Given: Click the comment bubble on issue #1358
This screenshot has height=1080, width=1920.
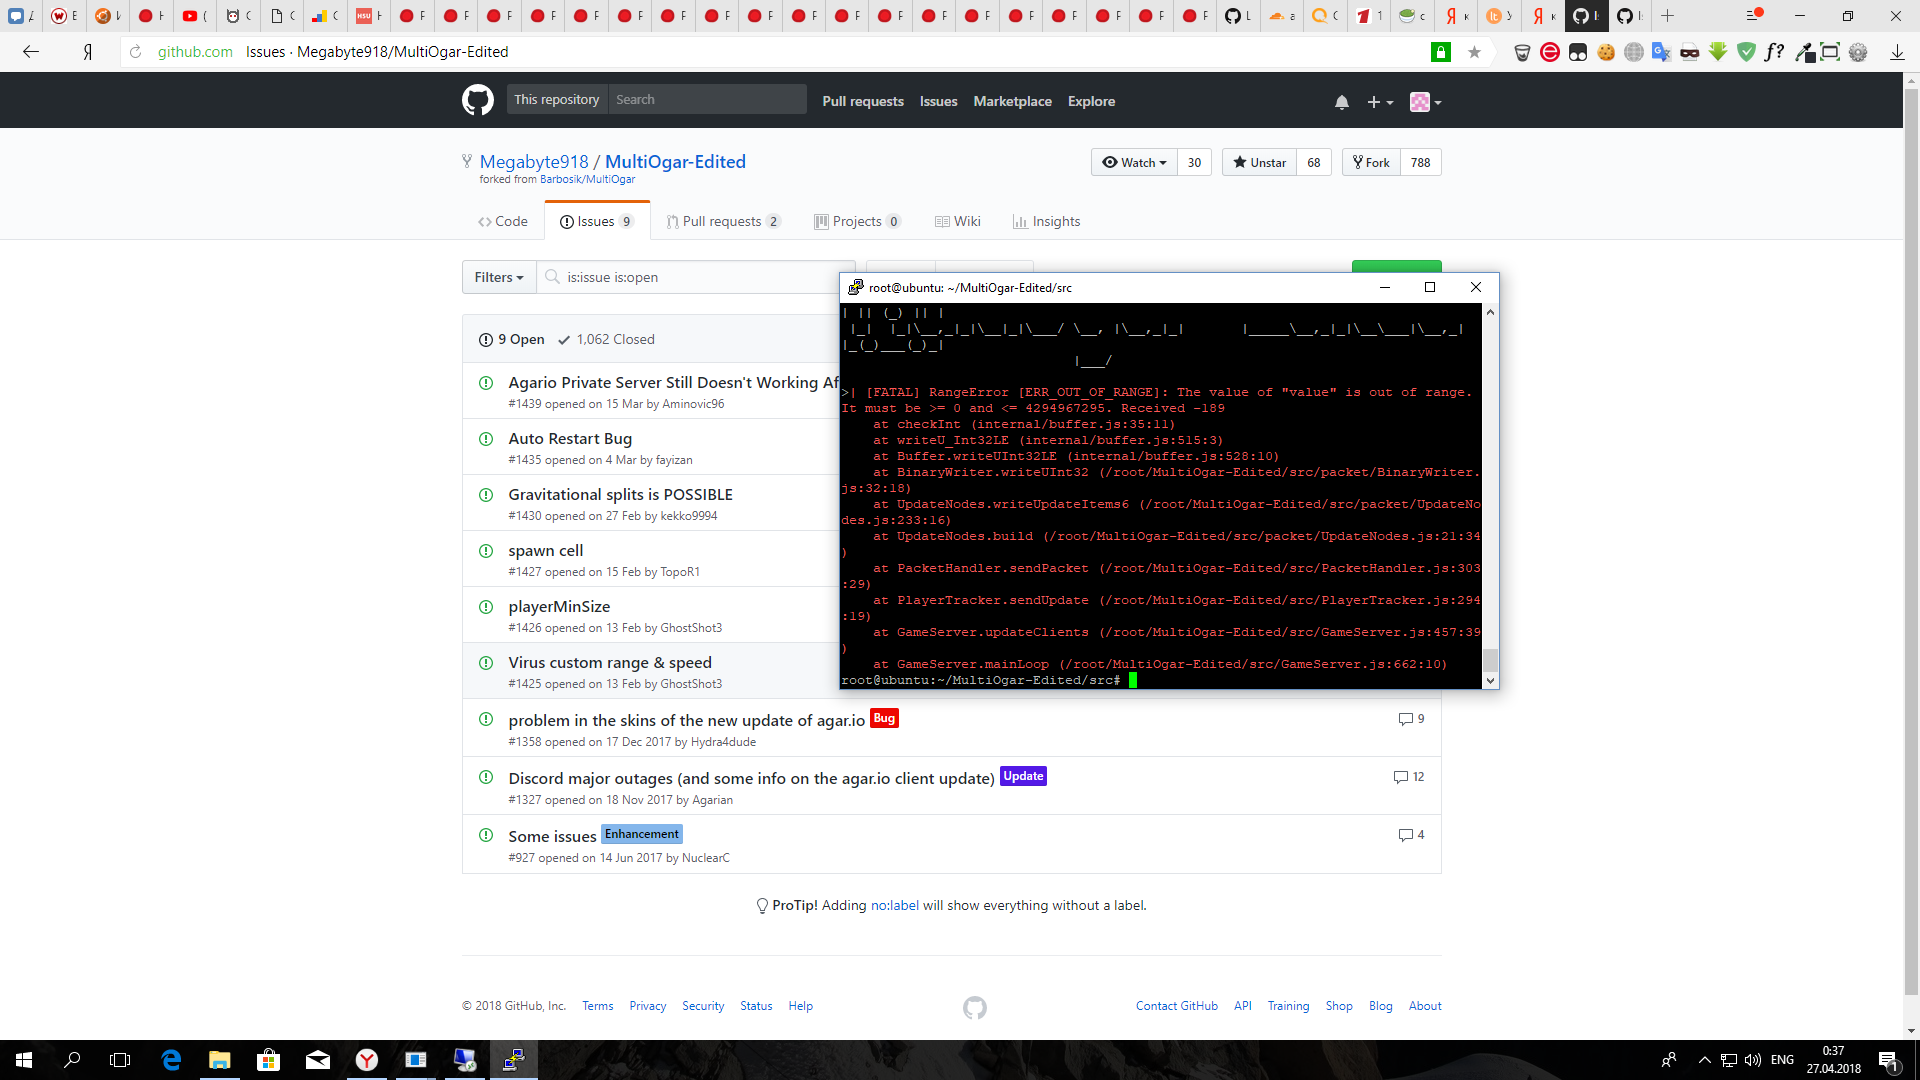Looking at the screenshot, I should pyautogui.click(x=1405, y=719).
